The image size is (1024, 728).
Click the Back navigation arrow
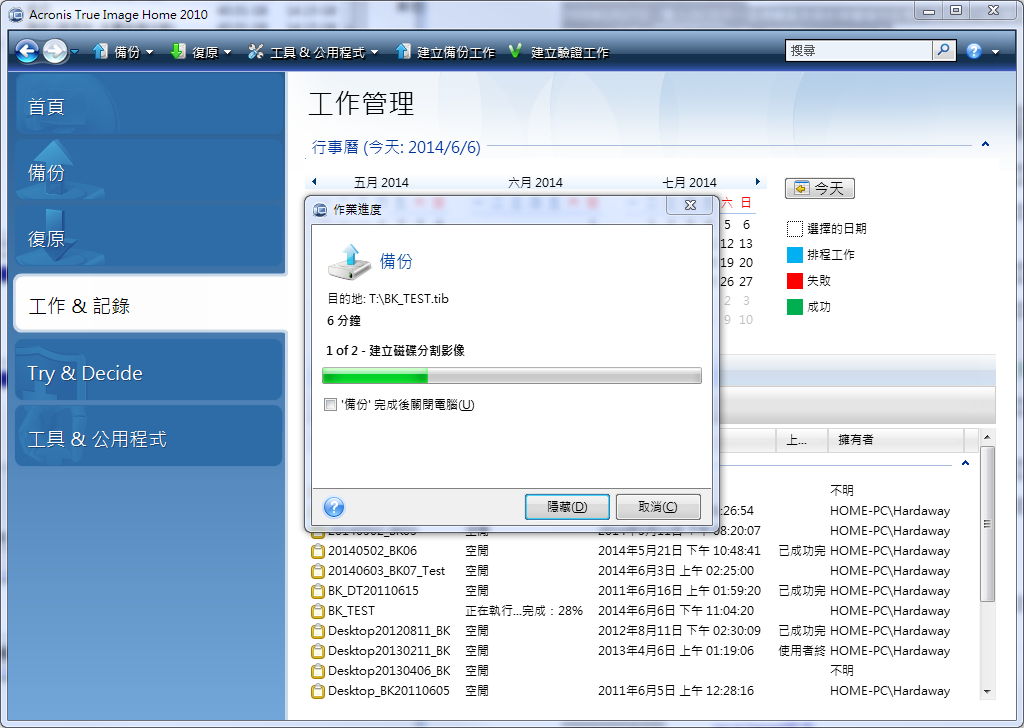(x=27, y=51)
